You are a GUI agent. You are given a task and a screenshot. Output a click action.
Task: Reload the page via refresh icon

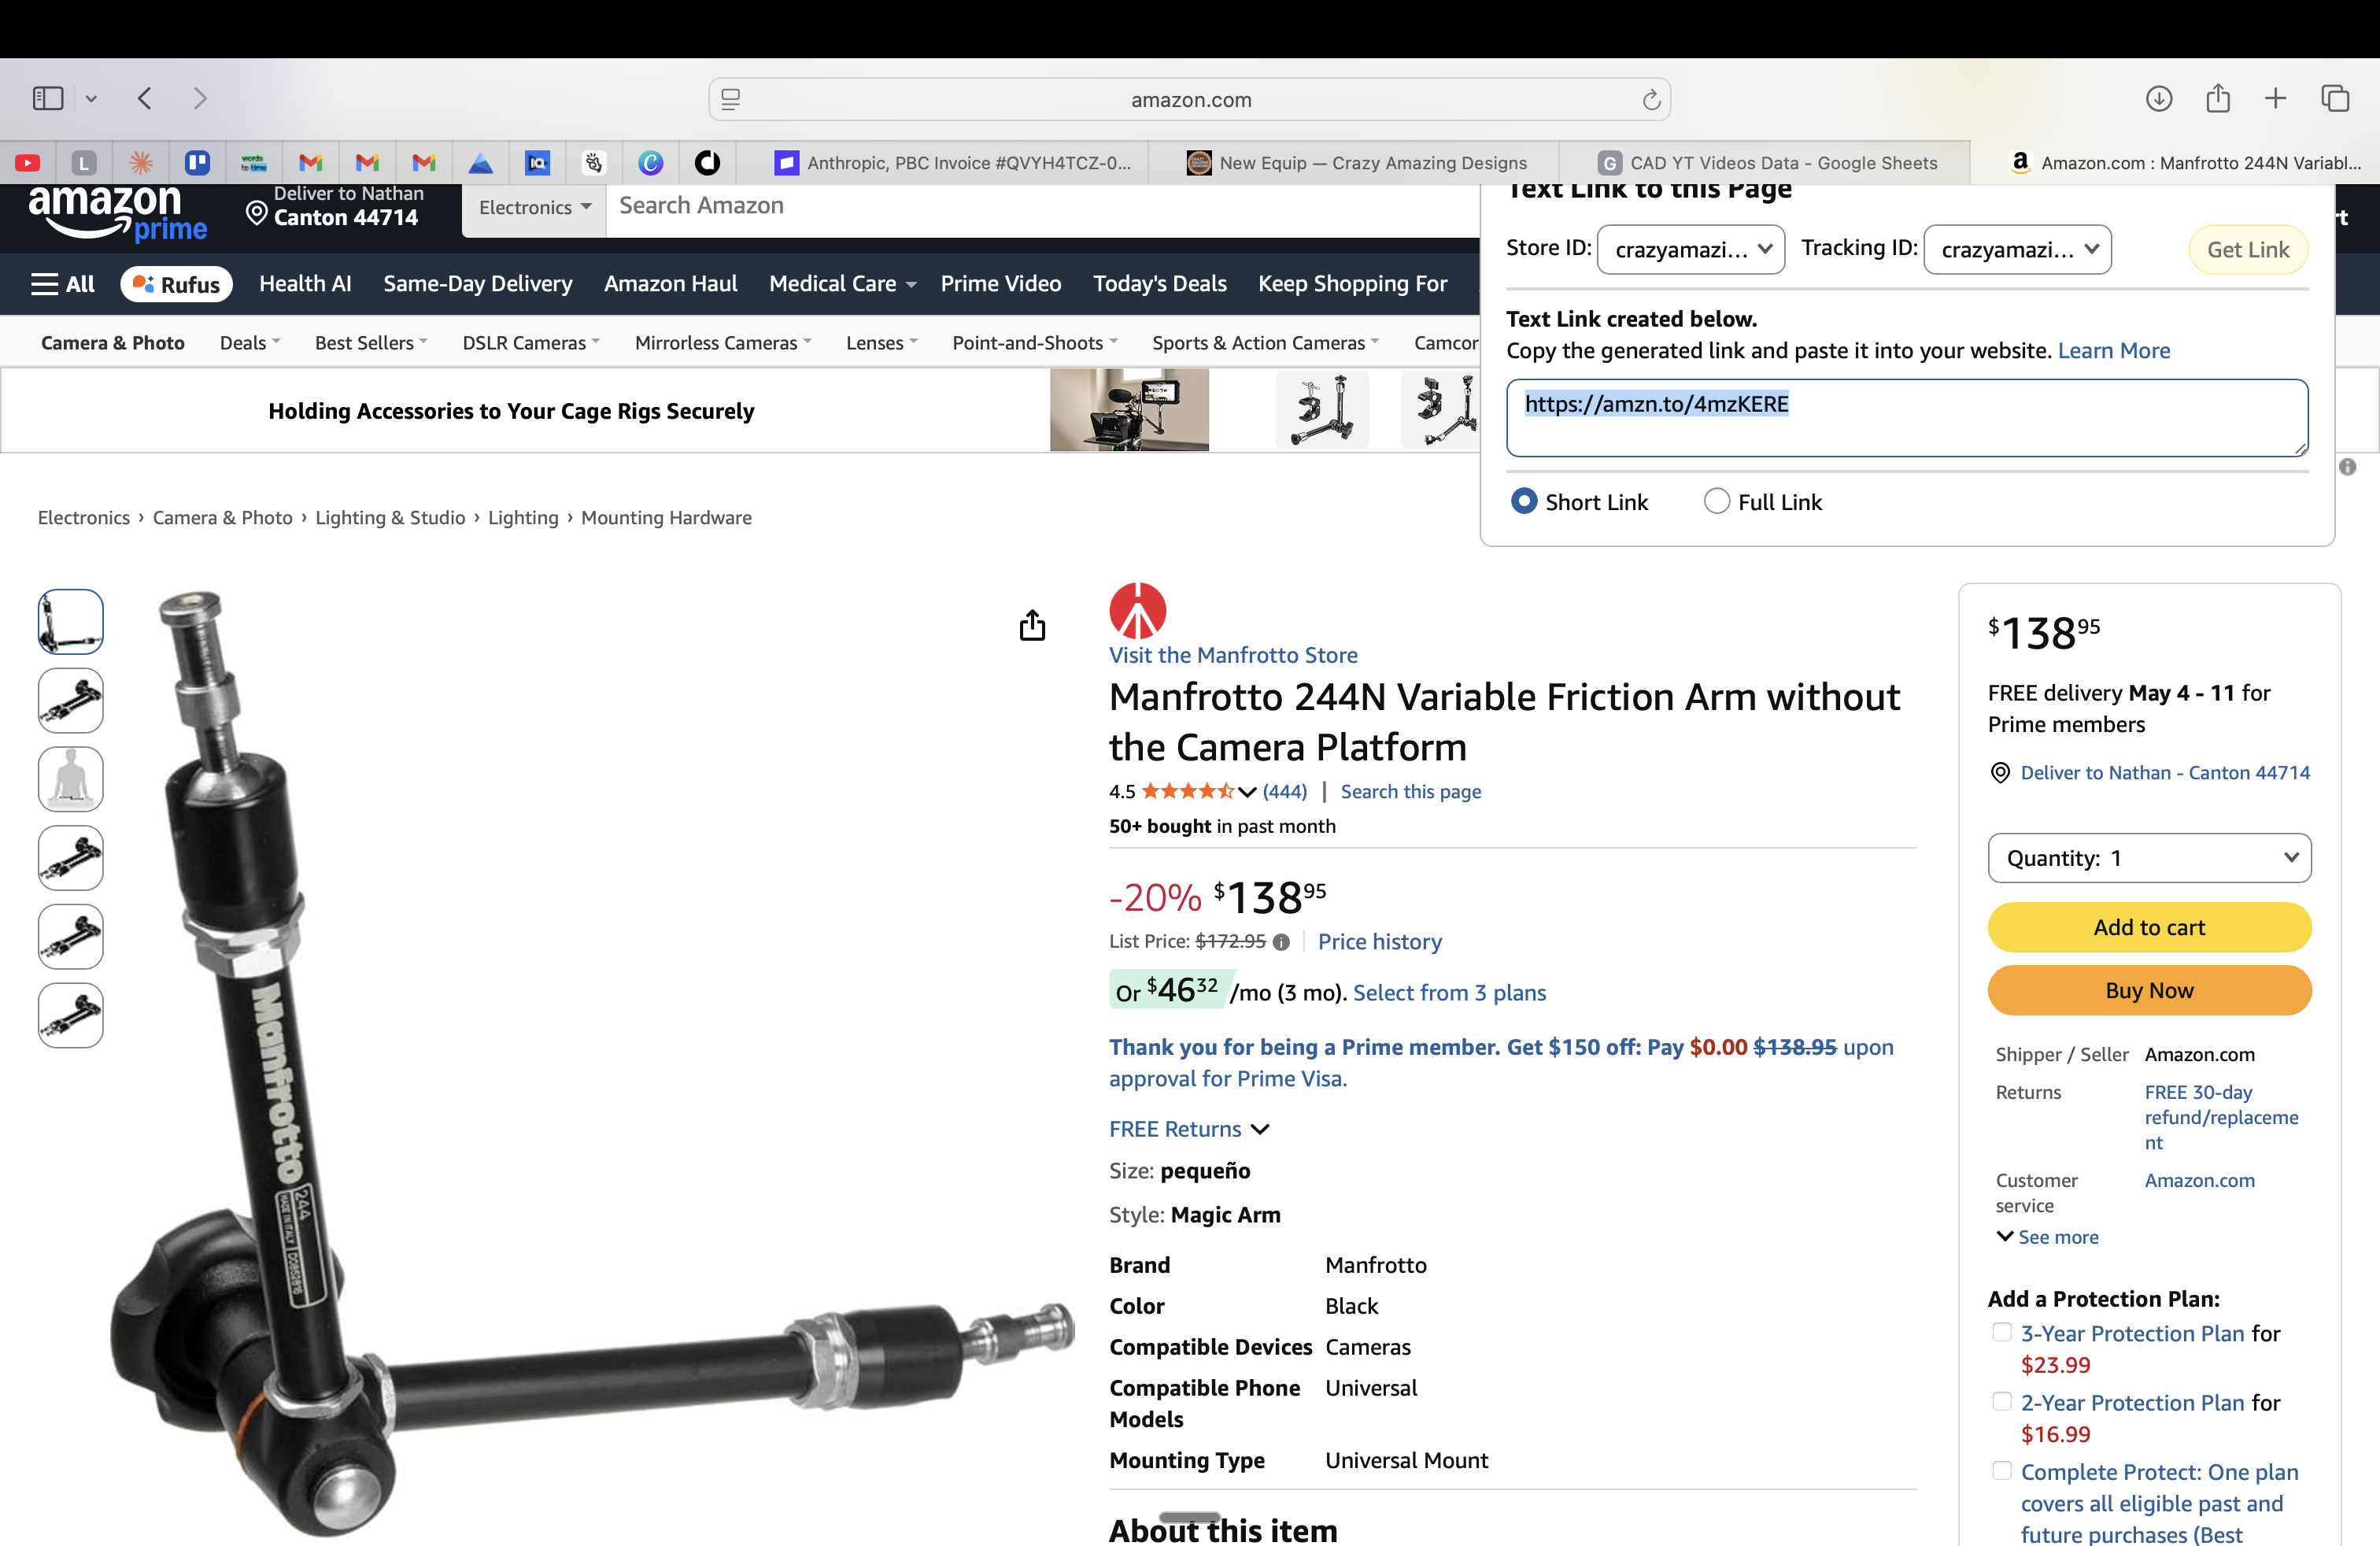(1651, 99)
